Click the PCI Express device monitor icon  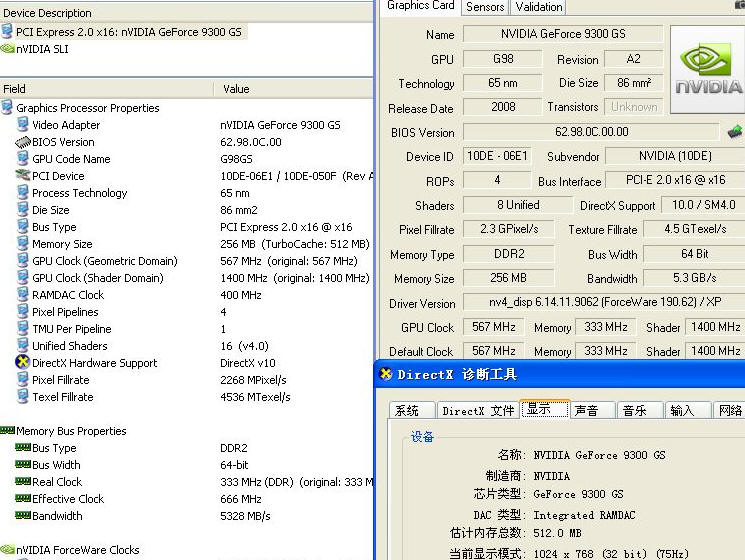click(x=7, y=31)
